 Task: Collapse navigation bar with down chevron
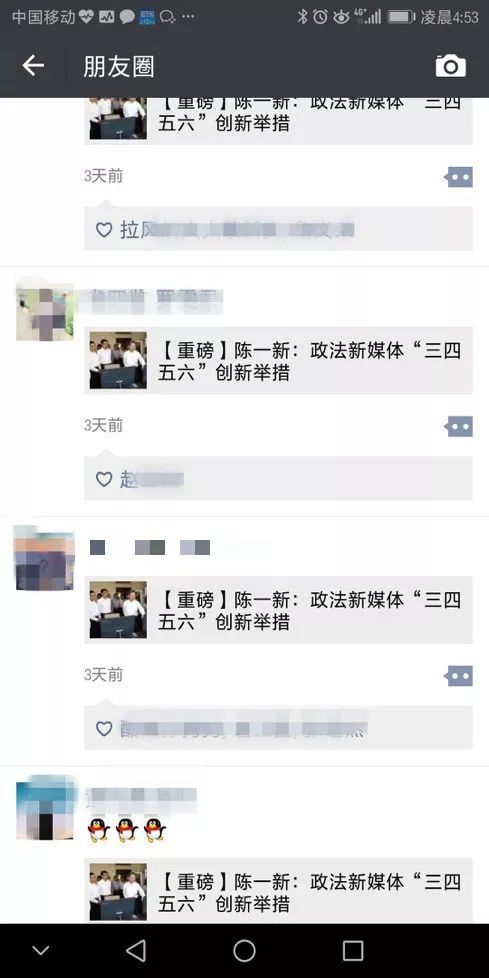point(41,951)
